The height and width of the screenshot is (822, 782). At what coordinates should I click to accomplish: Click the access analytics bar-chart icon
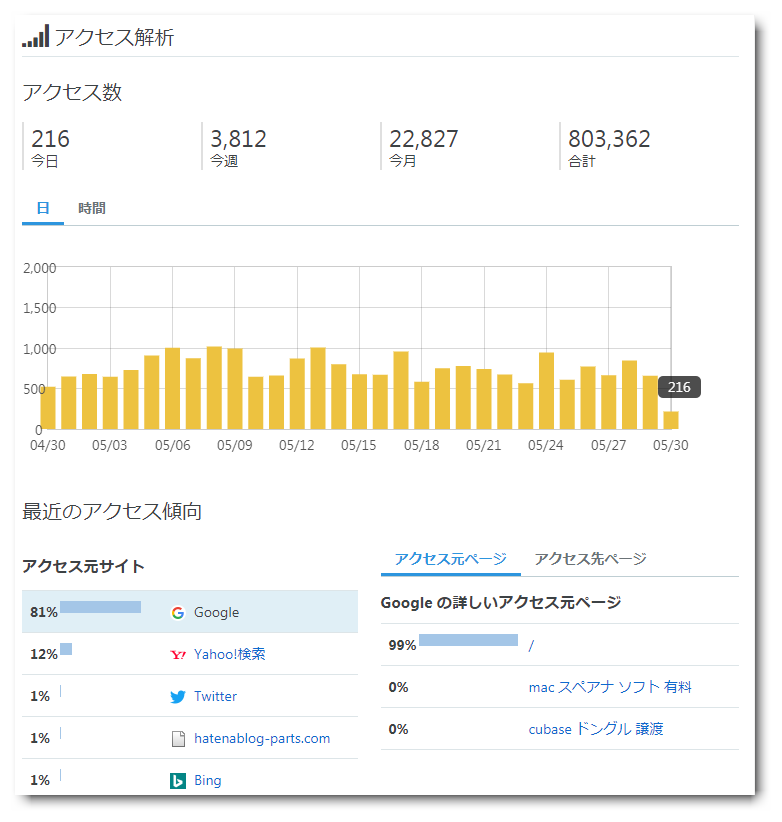point(35,36)
